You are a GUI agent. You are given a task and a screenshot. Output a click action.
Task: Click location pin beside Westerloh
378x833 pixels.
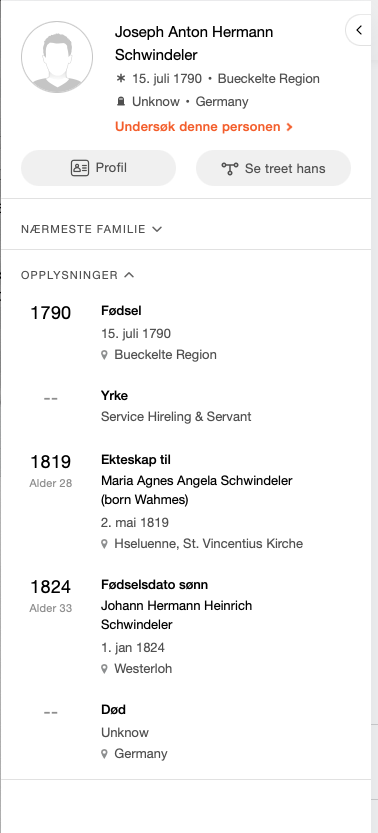pos(105,669)
